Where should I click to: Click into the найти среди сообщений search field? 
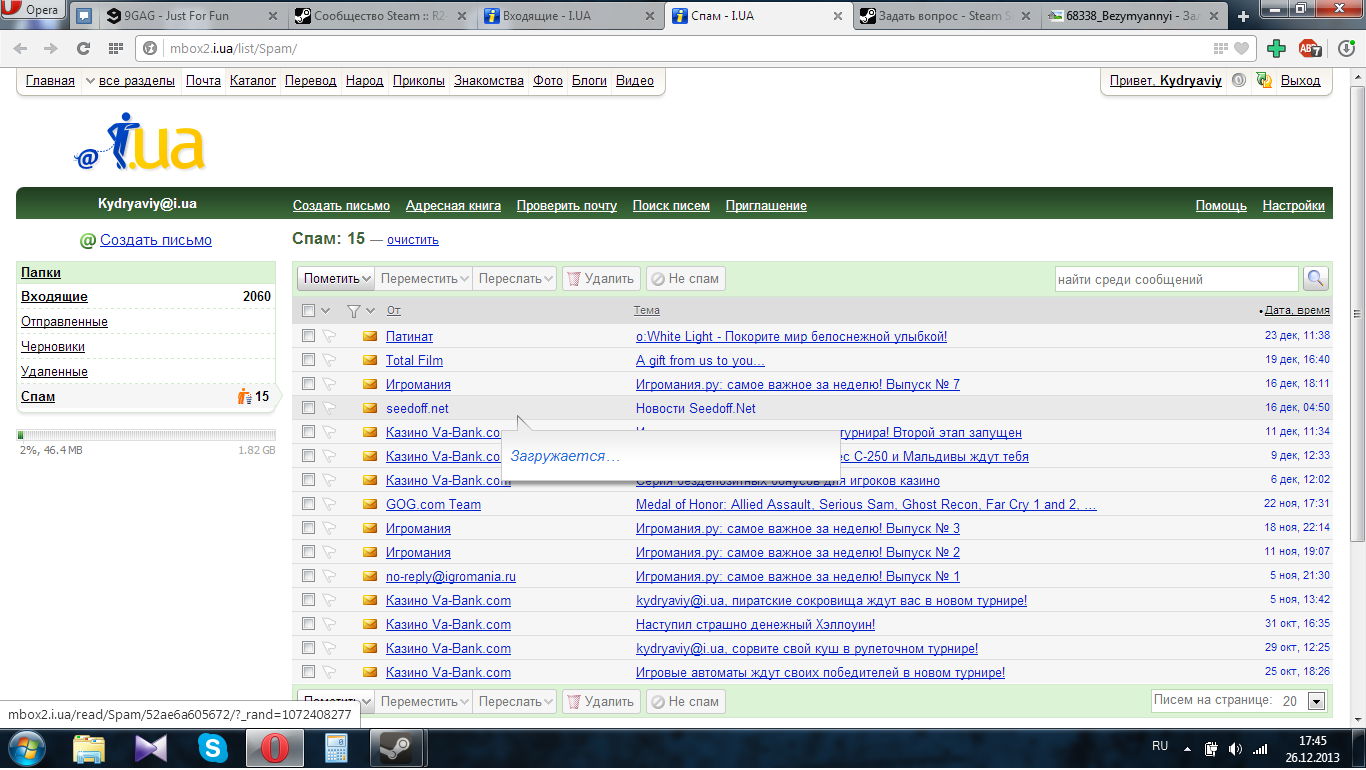pos(1176,279)
